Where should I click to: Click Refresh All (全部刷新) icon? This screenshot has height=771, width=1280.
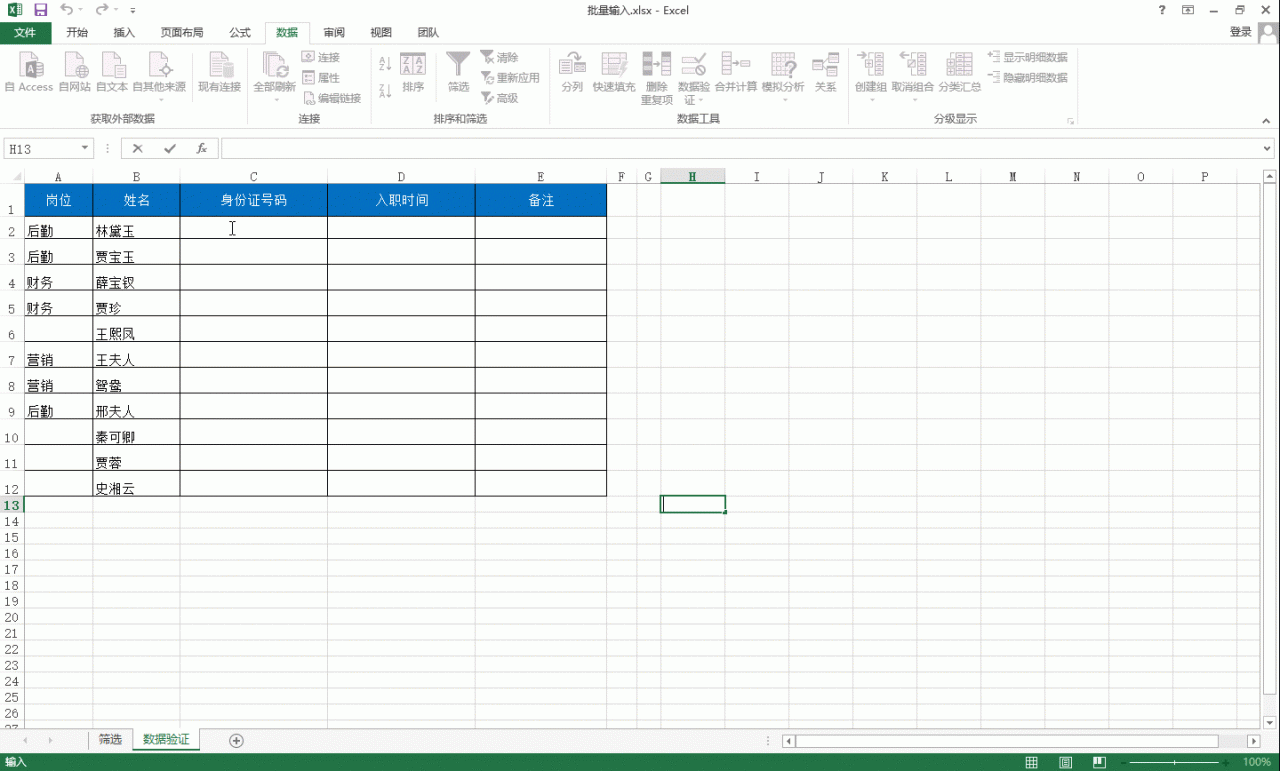[274, 66]
